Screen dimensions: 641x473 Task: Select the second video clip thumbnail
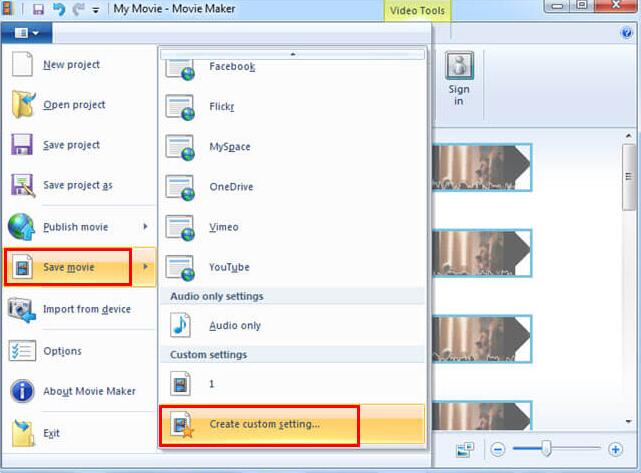482,253
